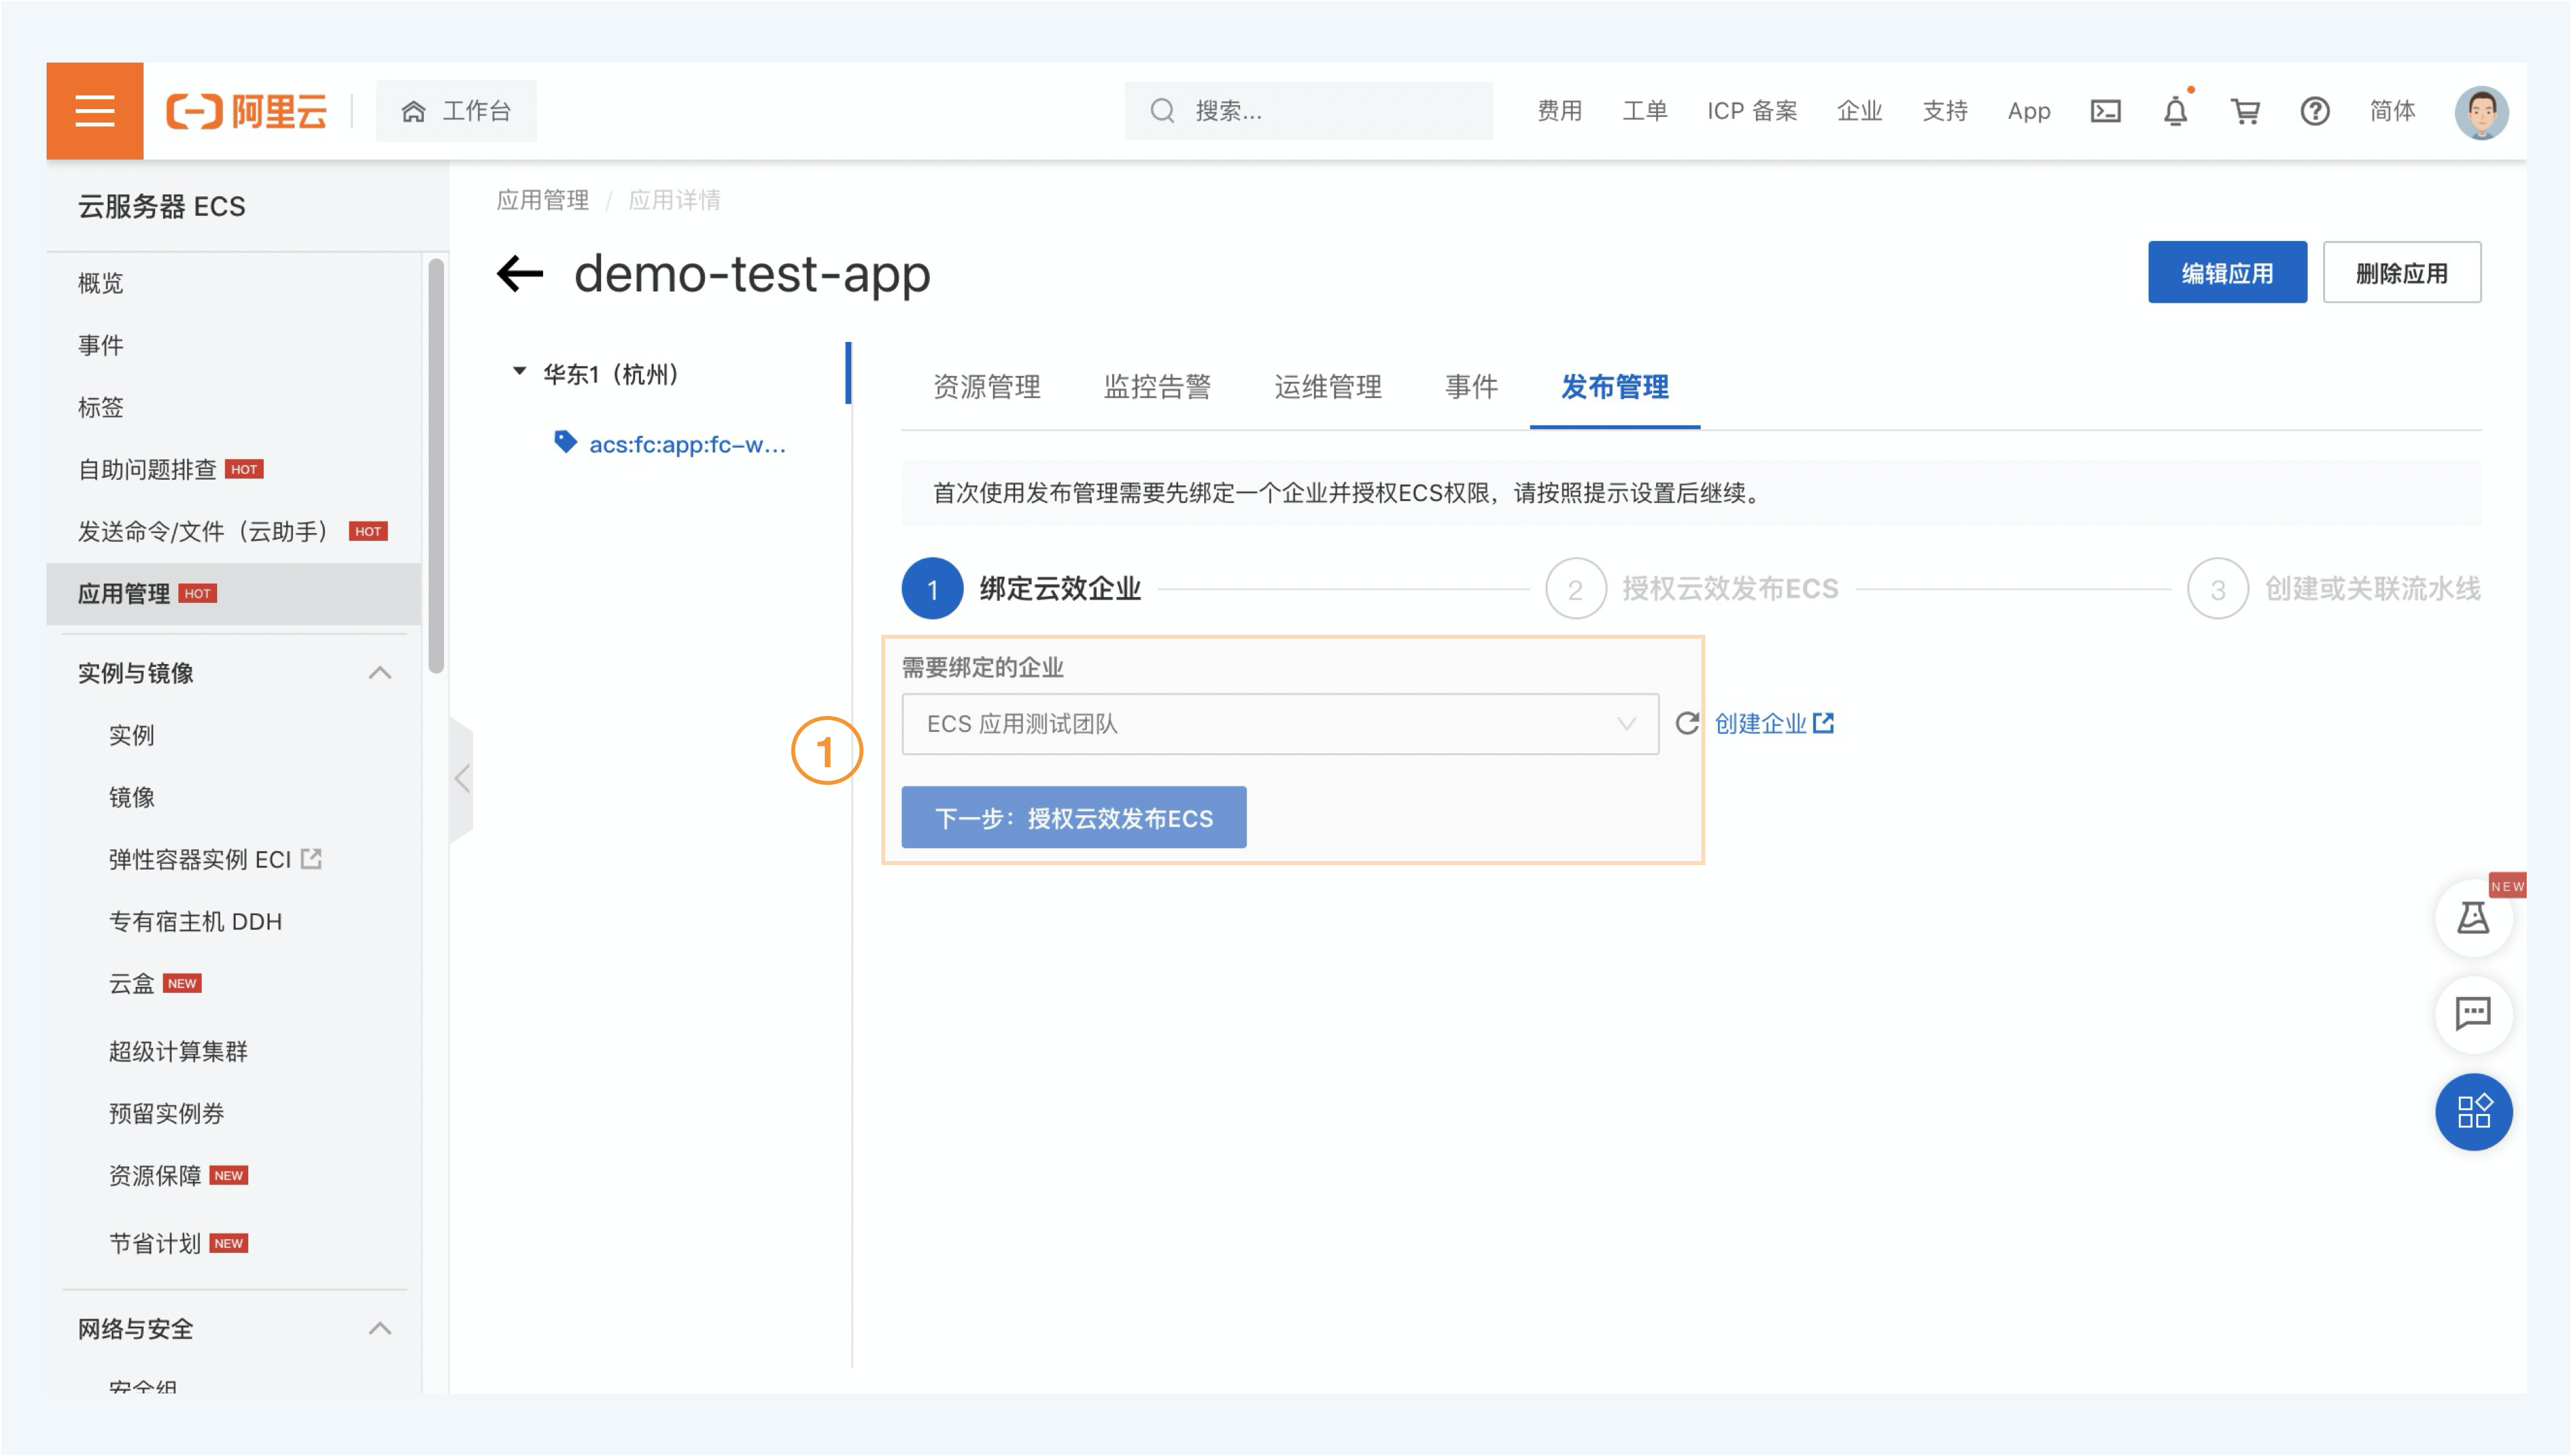2572x1456 pixels.
Task: Open the blue apps grid floating button
Action: click(2473, 1112)
